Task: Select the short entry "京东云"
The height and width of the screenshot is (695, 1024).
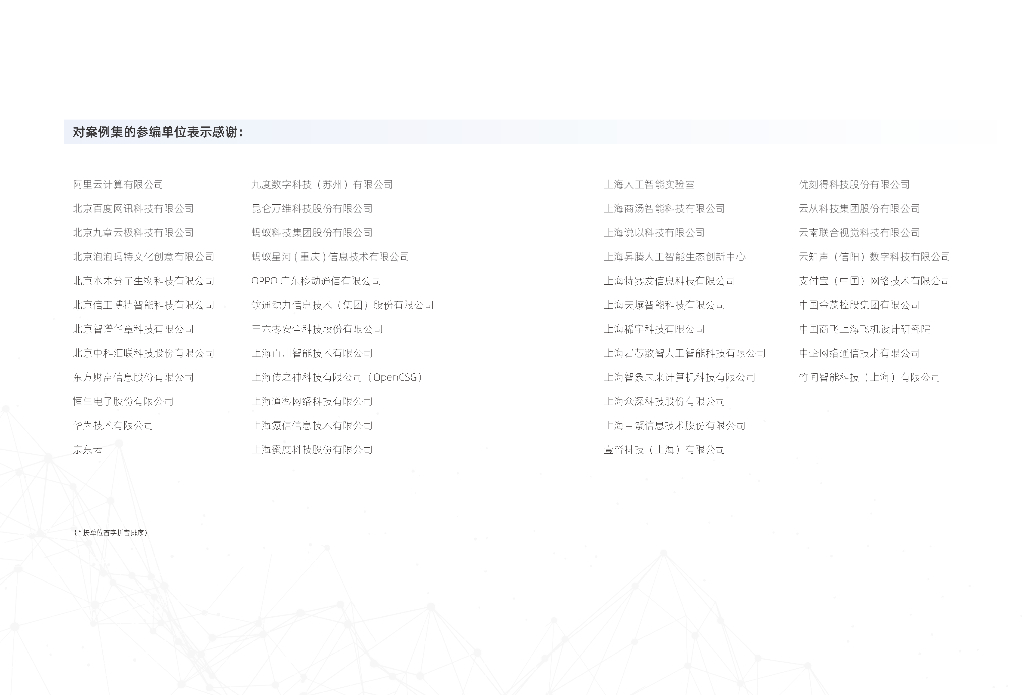Action: point(88,450)
